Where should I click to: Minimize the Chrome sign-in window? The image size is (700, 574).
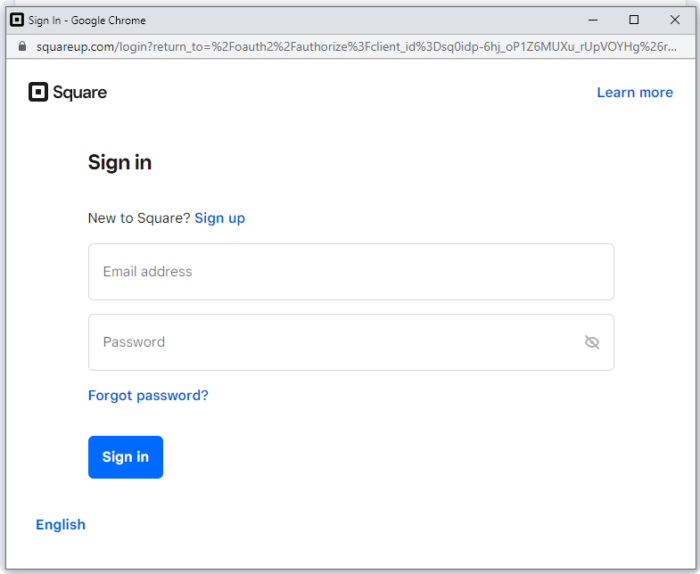[594, 20]
